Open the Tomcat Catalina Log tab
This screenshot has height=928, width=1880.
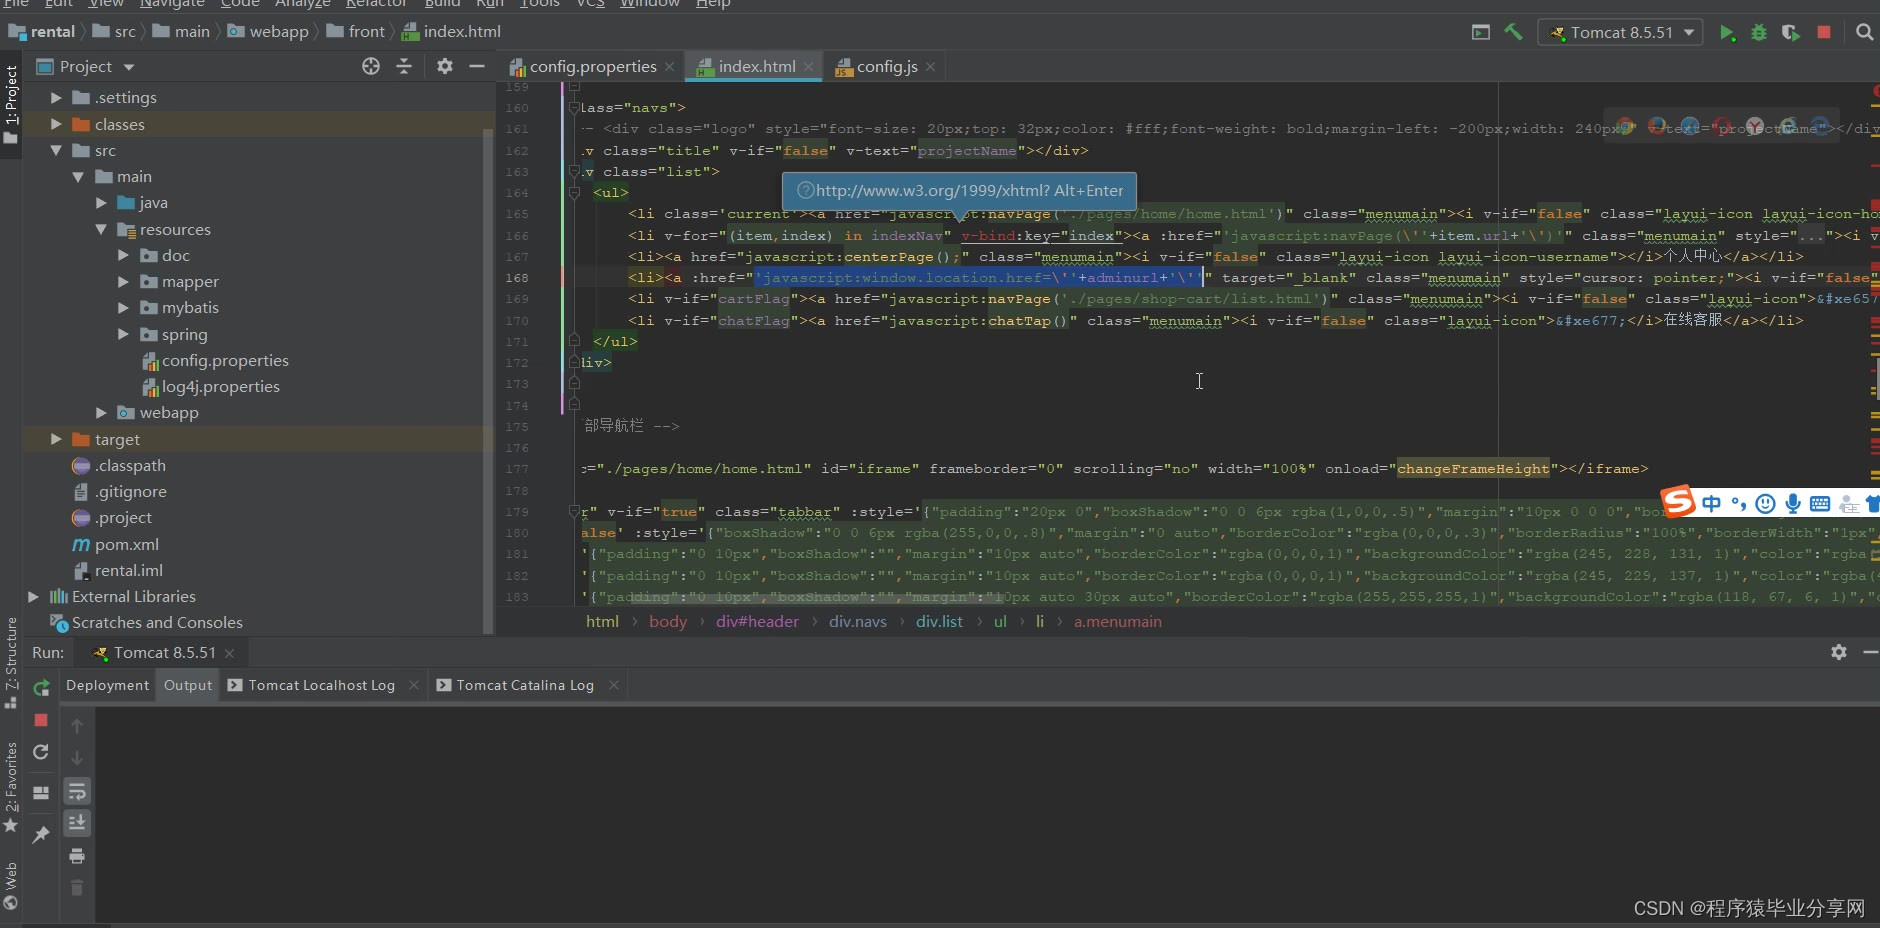pos(524,685)
